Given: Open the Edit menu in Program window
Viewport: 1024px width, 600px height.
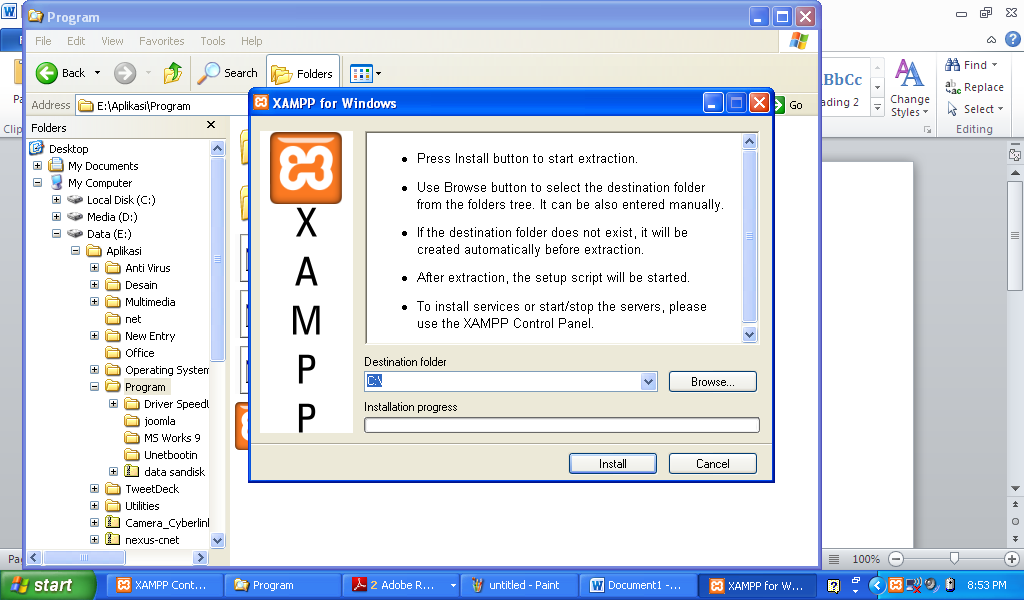Looking at the screenshot, I should click(x=76, y=40).
